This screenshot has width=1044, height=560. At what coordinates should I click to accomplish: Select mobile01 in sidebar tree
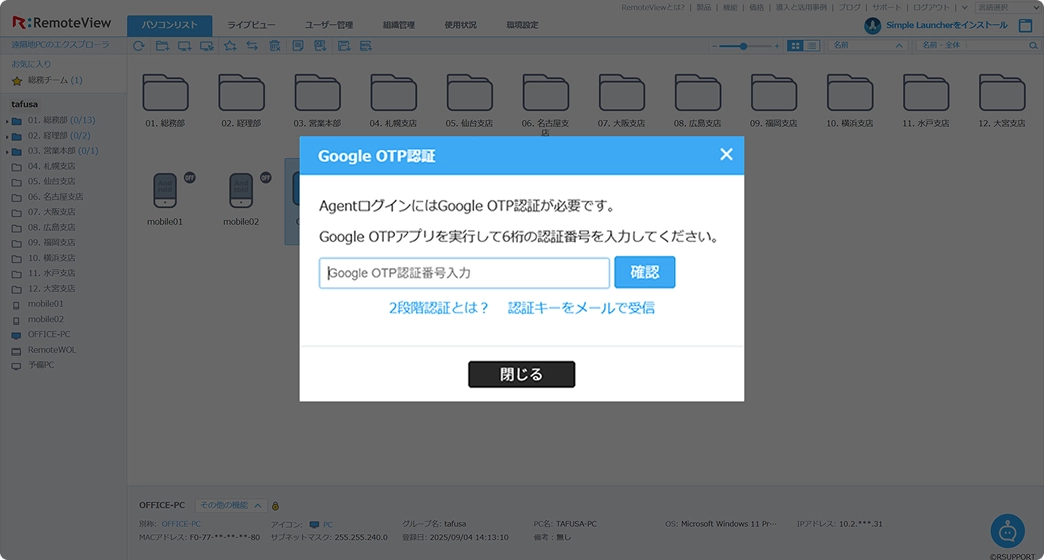(x=45, y=304)
